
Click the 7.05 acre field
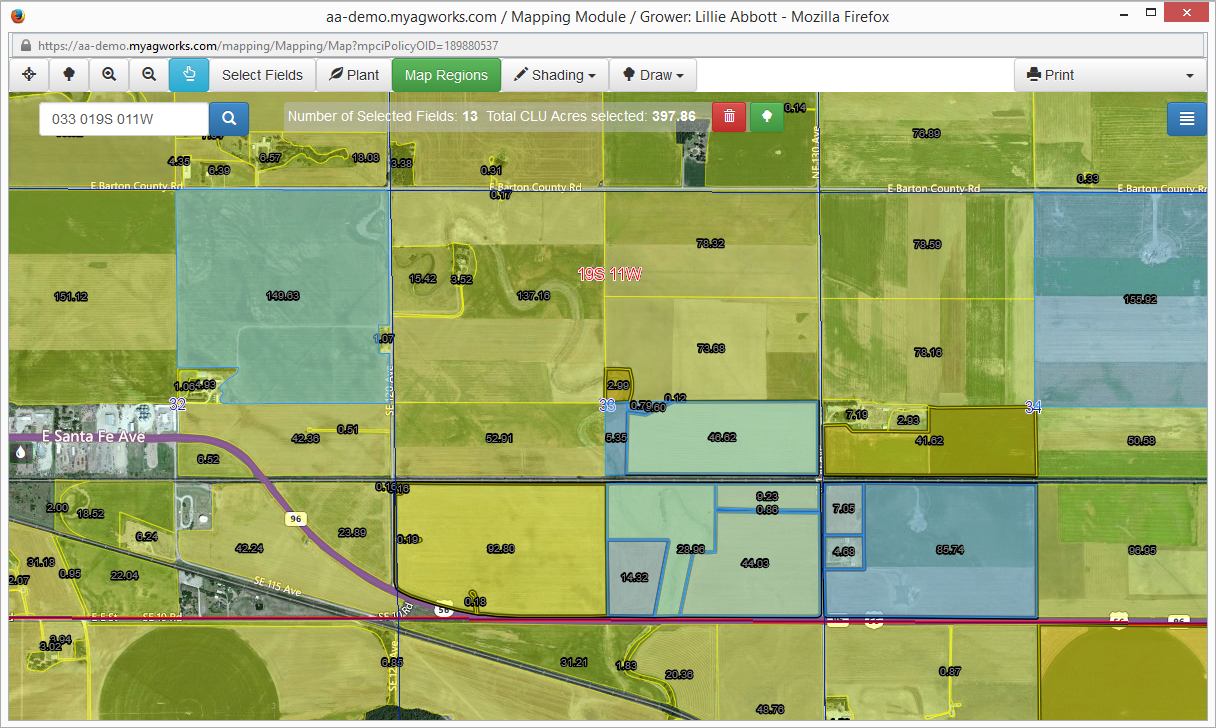[843, 509]
